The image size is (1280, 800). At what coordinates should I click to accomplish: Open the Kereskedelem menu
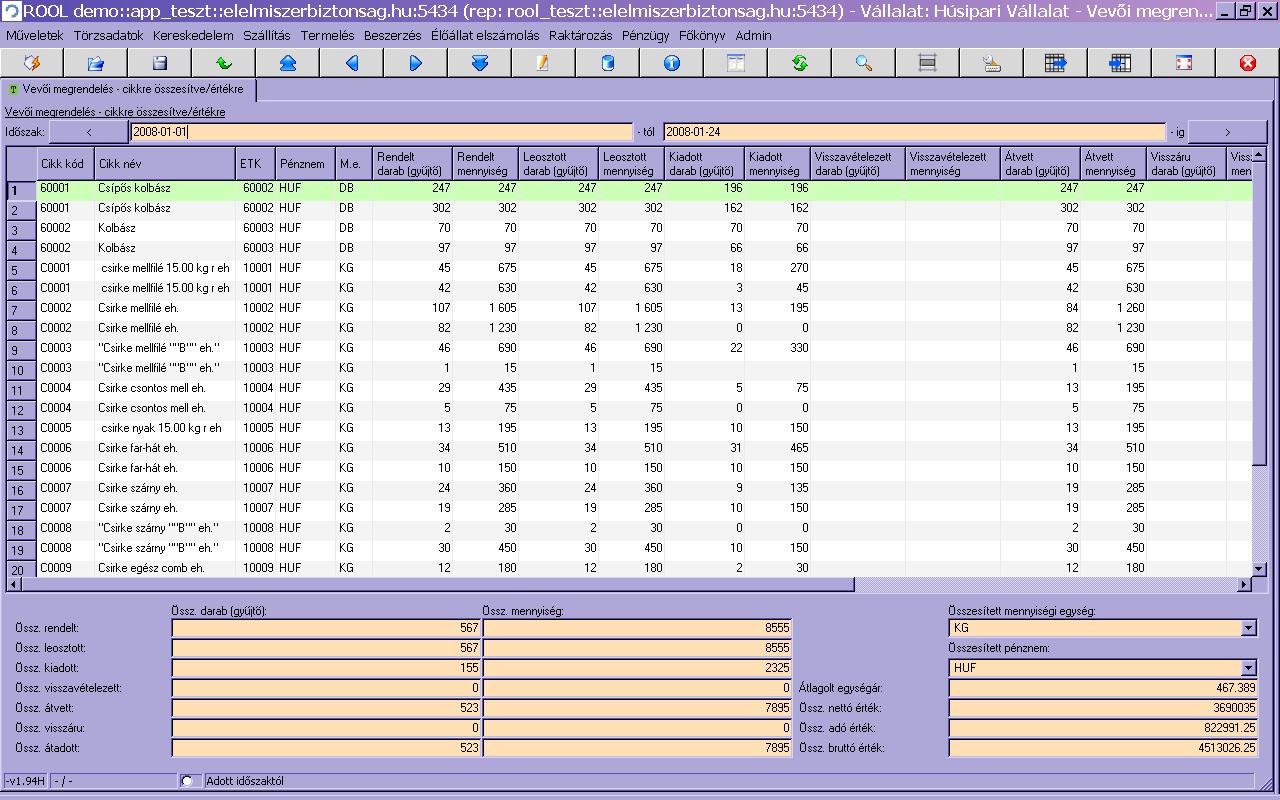pyautogui.click(x=193, y=35)
